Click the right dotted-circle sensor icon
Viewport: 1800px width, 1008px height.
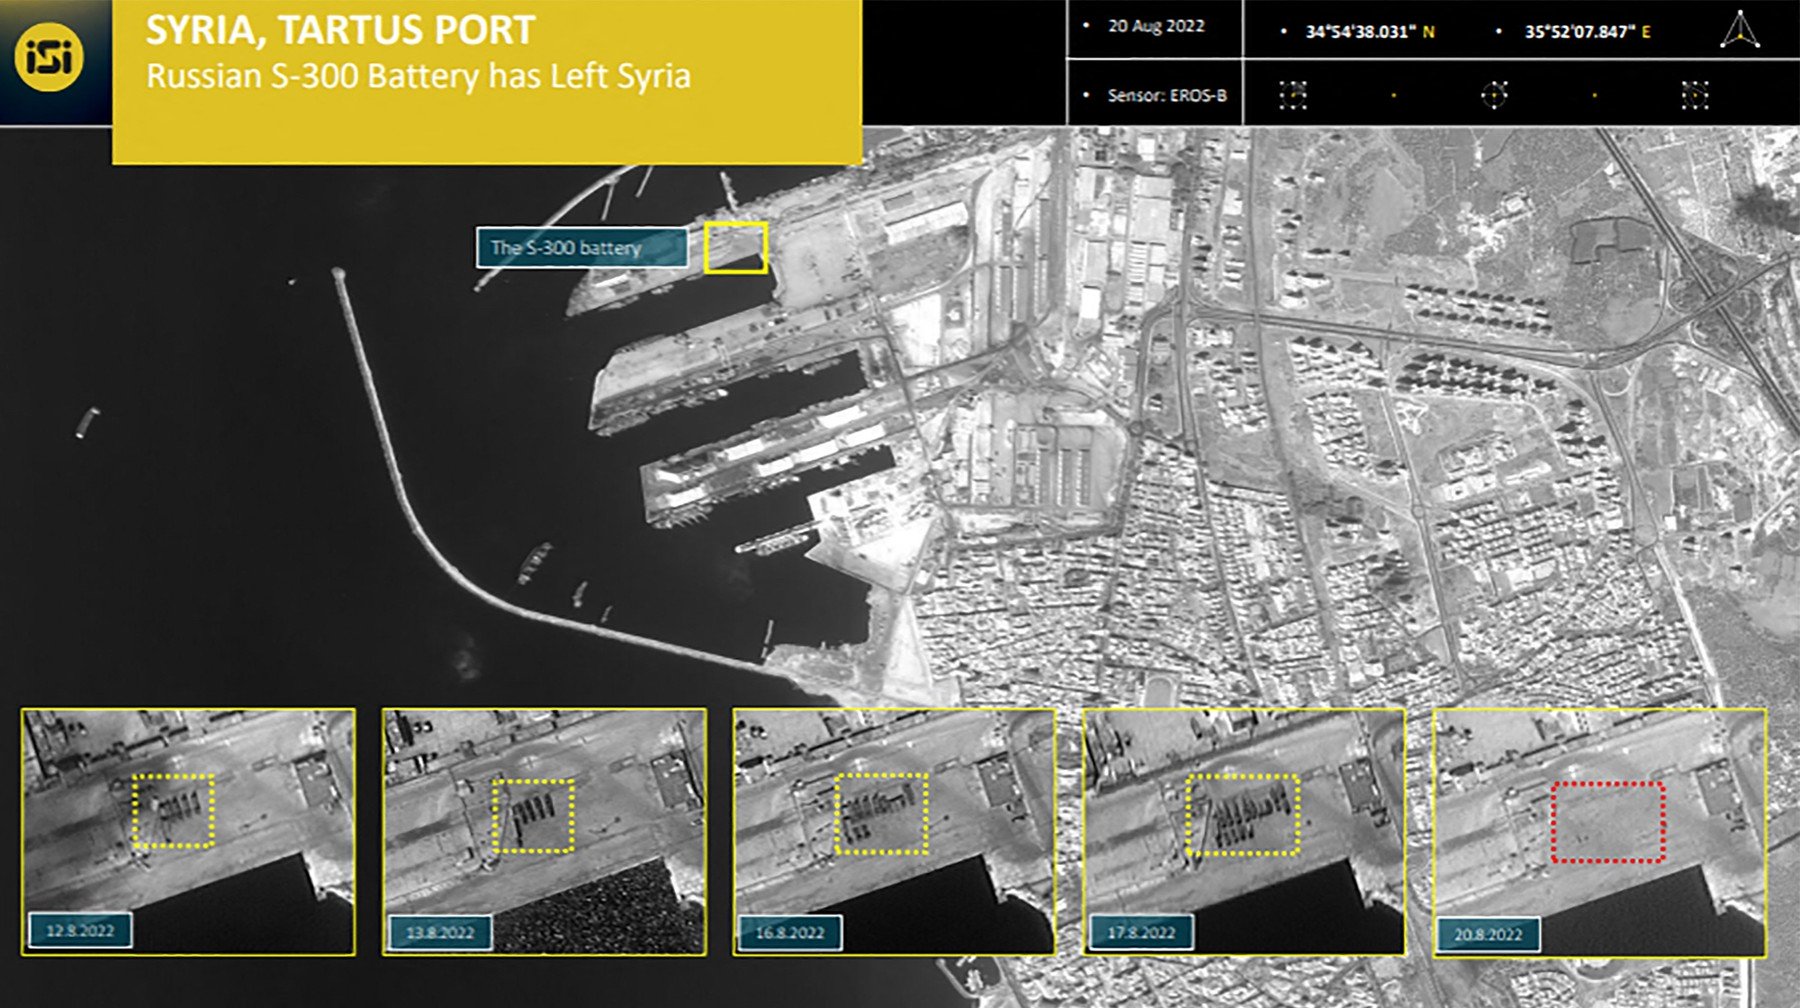click(x=1694, y=96)
